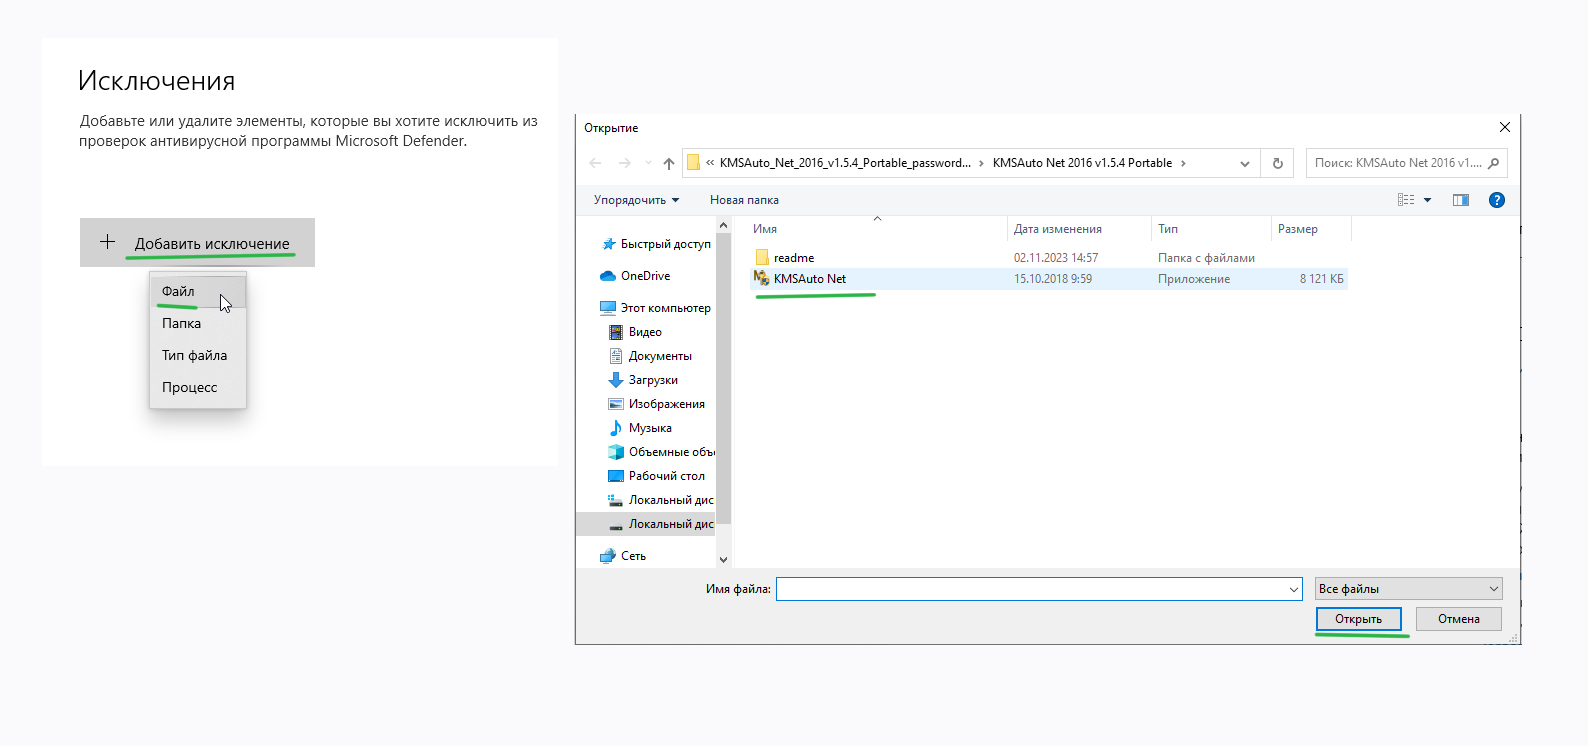Click the search magnifier icon

(1494, 163)
